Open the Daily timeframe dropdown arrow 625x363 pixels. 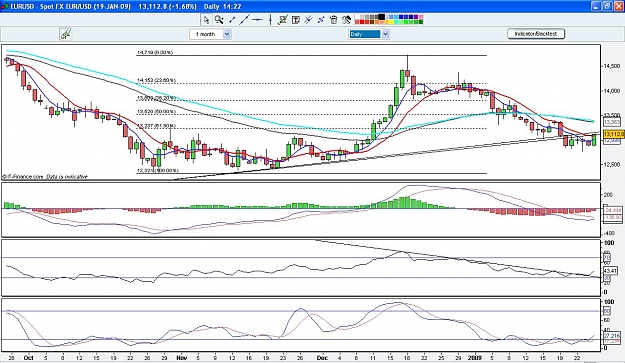tap(385, 34)
